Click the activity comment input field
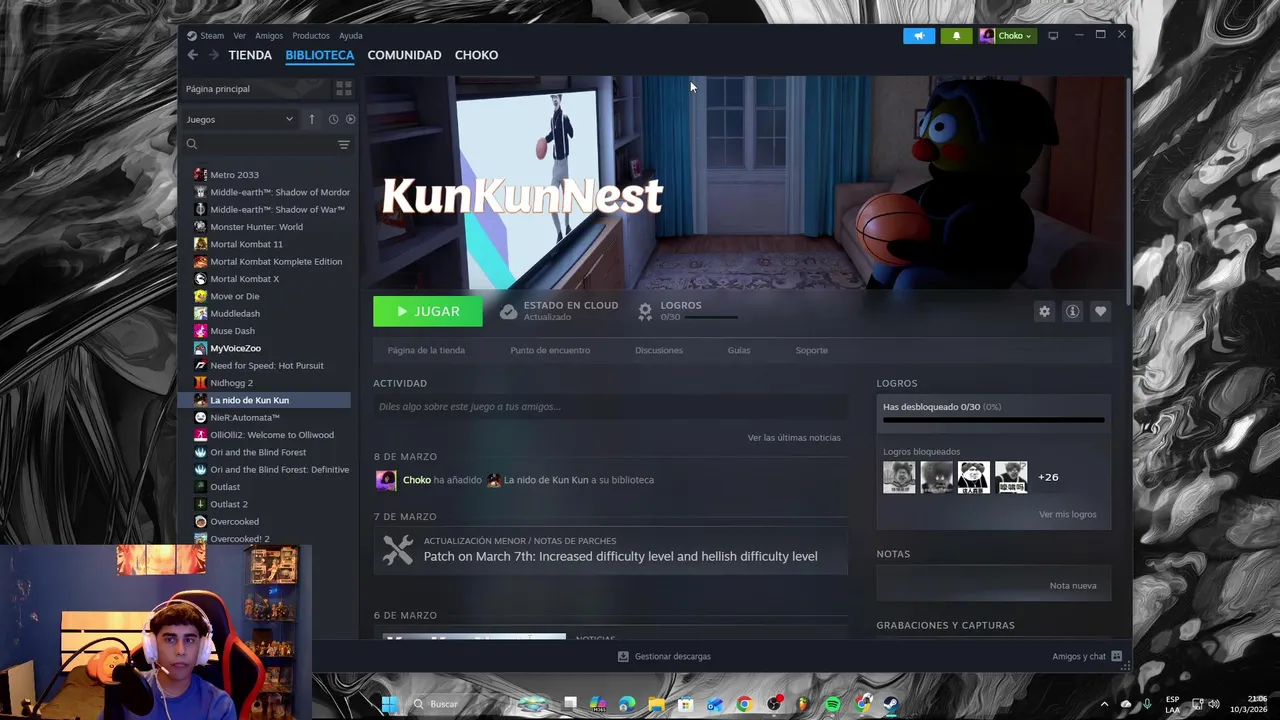The height and width of the screenshot is (720, 1280). 610,407
